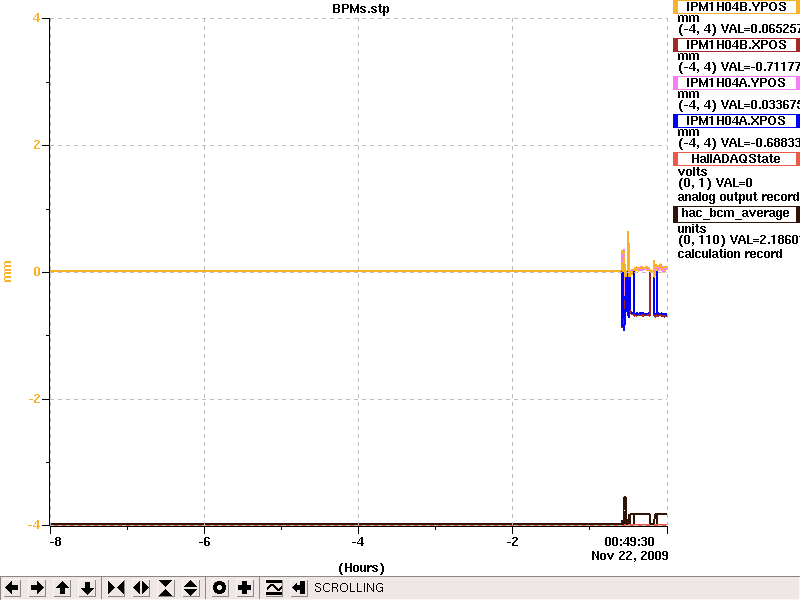Click the -6 tick label on time axis
800x600 pixels.
pos(204,542)
